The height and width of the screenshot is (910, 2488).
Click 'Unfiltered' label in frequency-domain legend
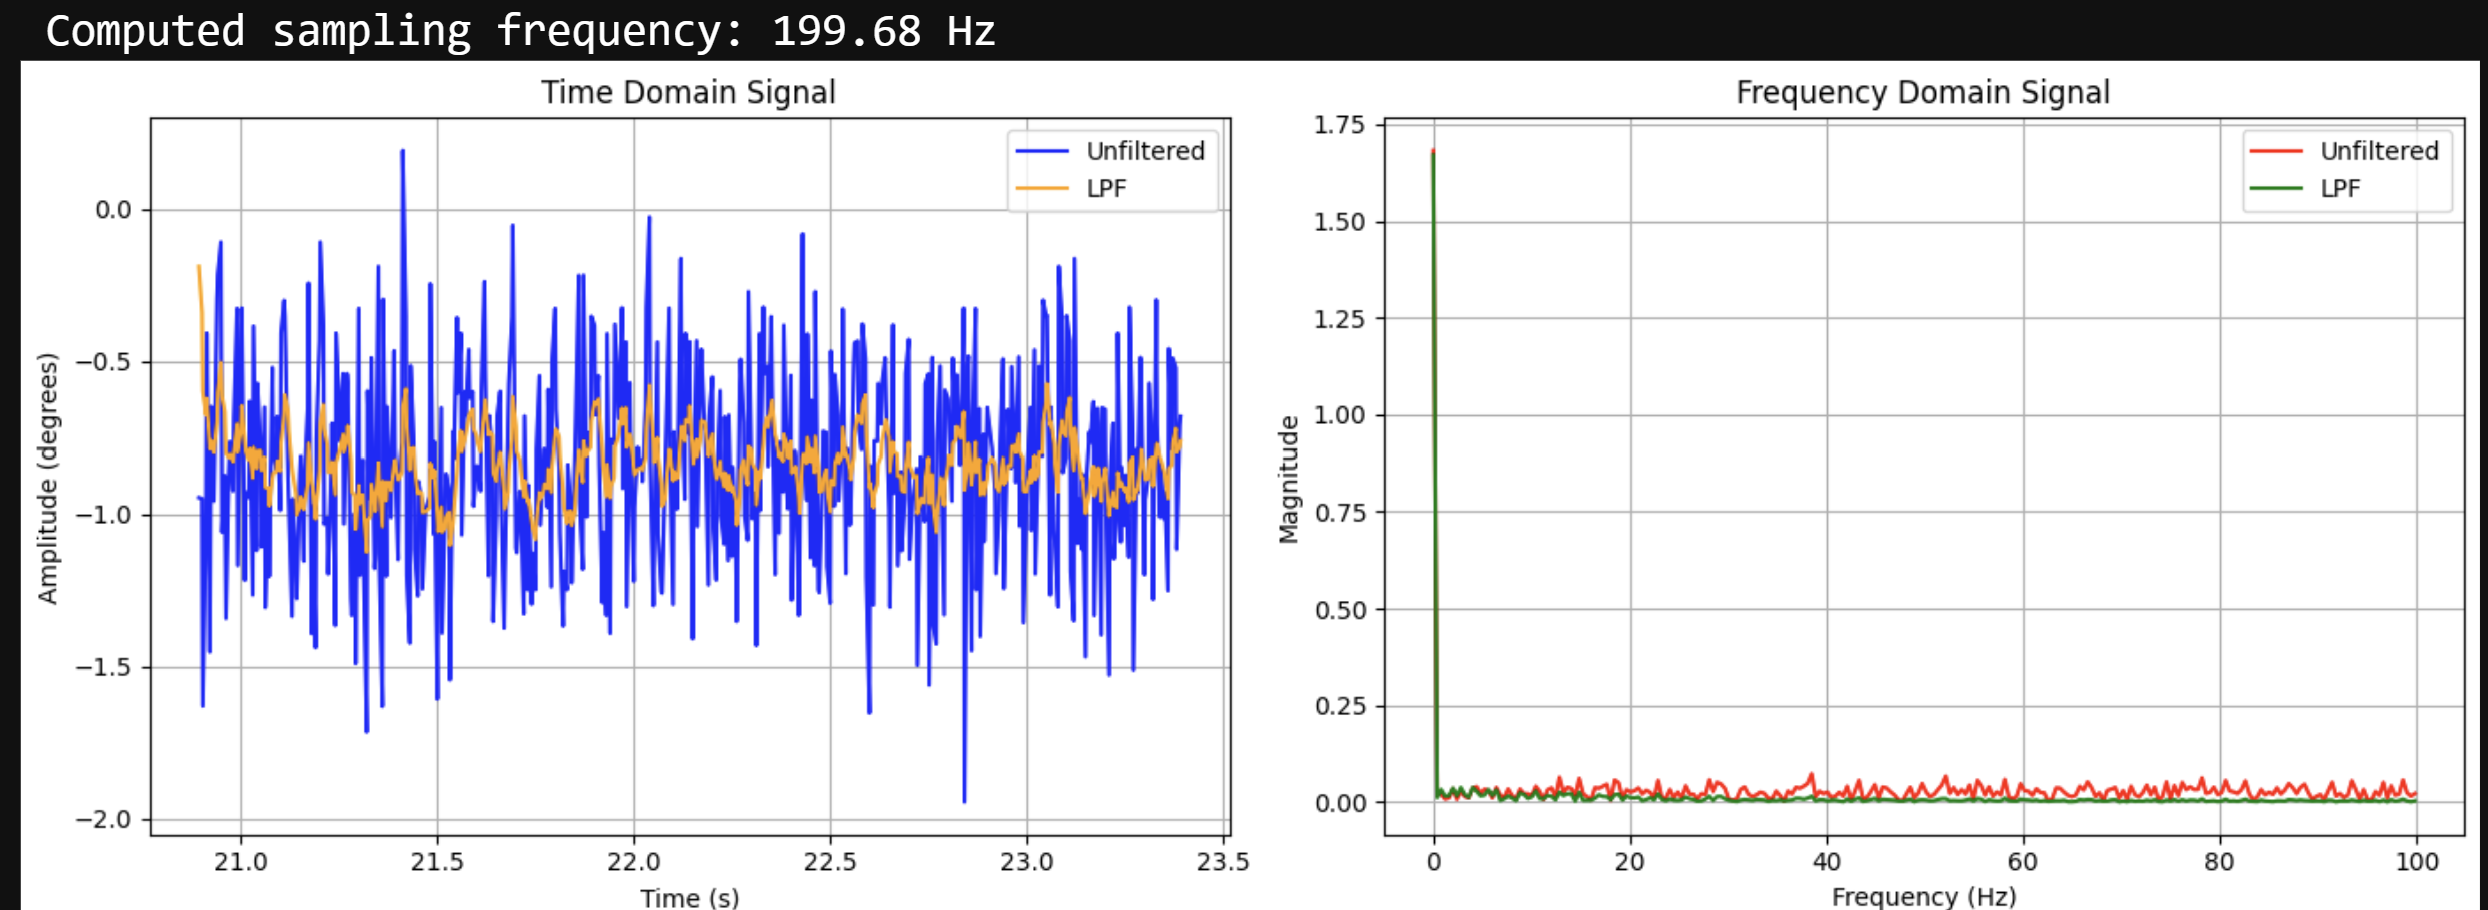pos(2379,151)
